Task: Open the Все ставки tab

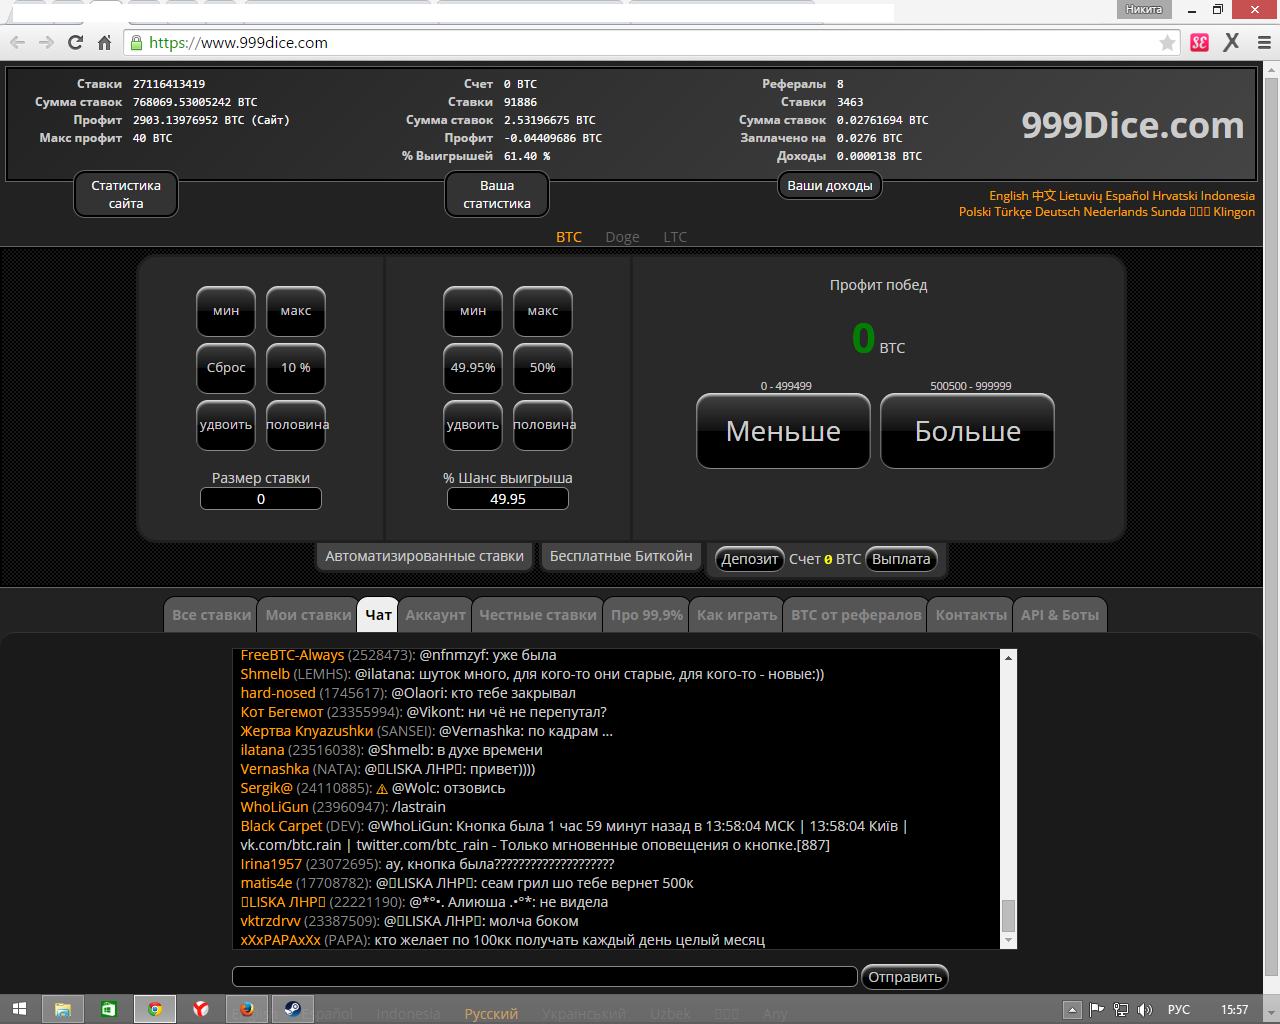Action: click(211, 615)
